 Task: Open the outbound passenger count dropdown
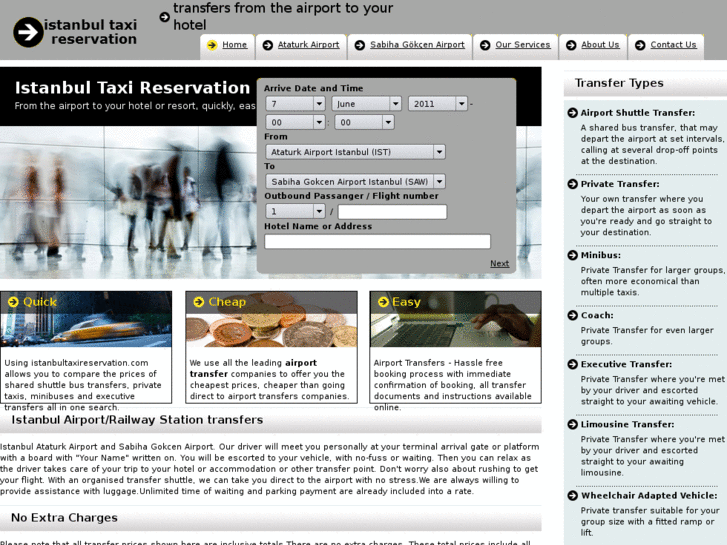pyautogui.click(x=295, y=212)
